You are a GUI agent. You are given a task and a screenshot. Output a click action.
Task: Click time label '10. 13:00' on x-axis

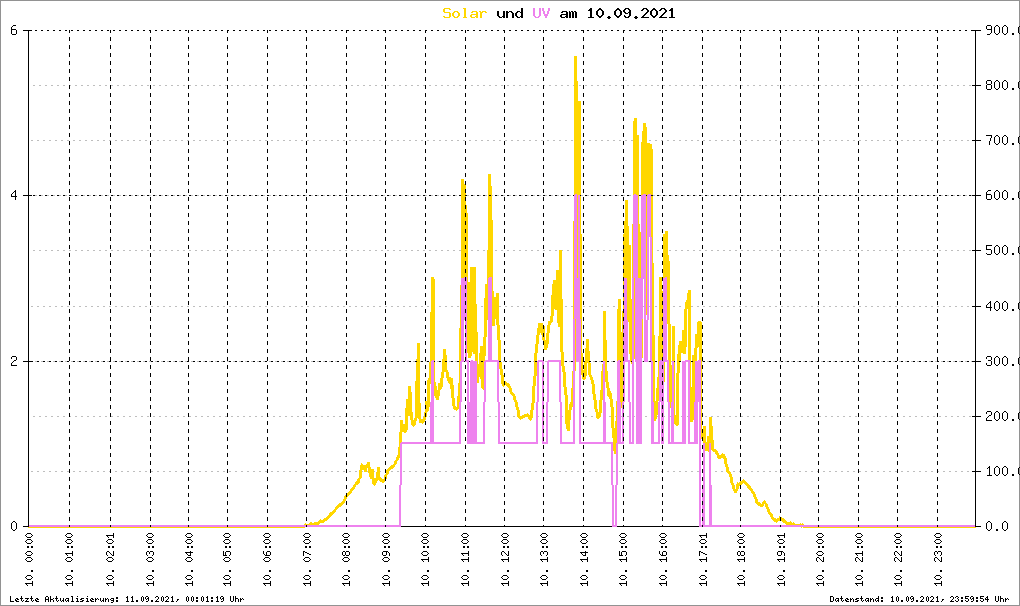(x=544, y=559)
